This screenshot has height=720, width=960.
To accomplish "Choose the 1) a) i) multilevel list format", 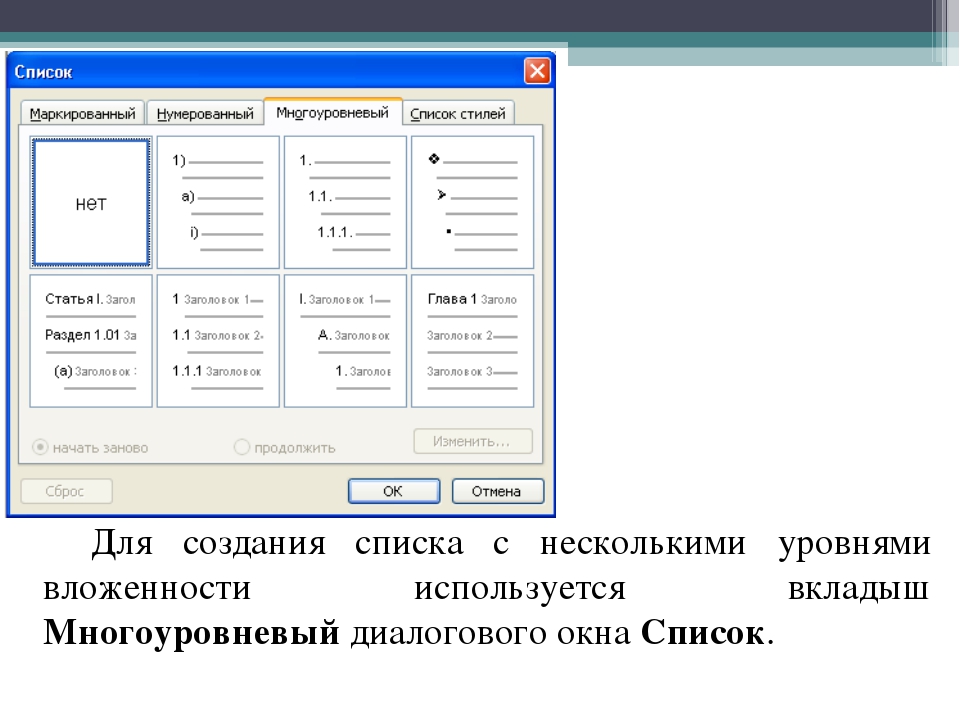I will 218,202.
